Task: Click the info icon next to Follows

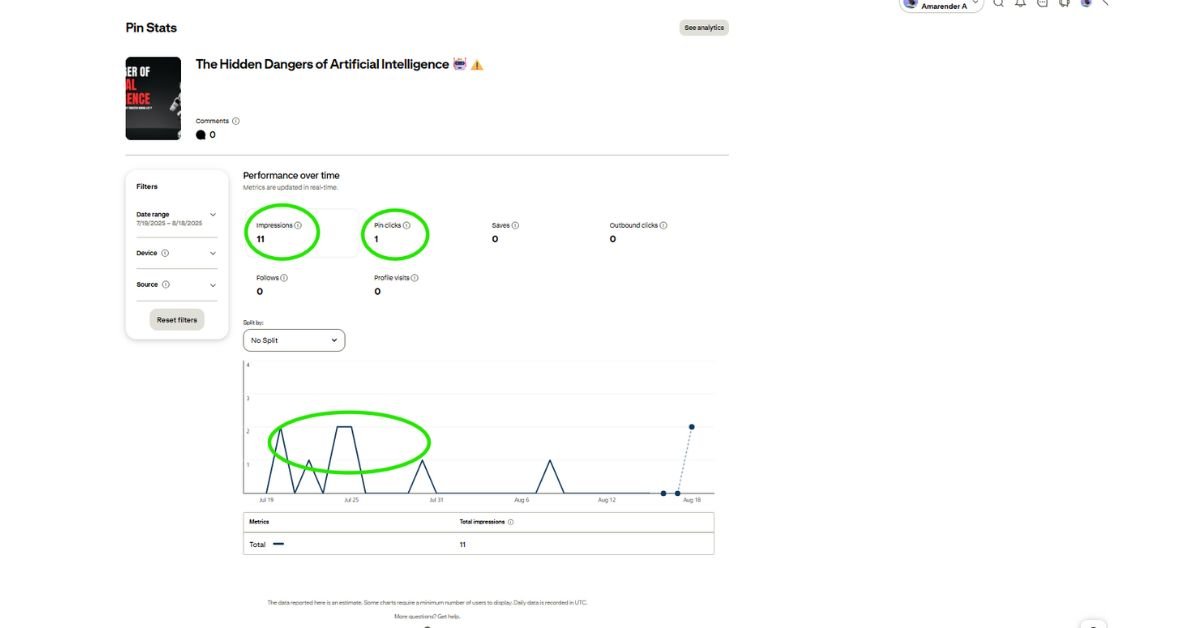Action: pyautogui.click(x=284, y=278)
